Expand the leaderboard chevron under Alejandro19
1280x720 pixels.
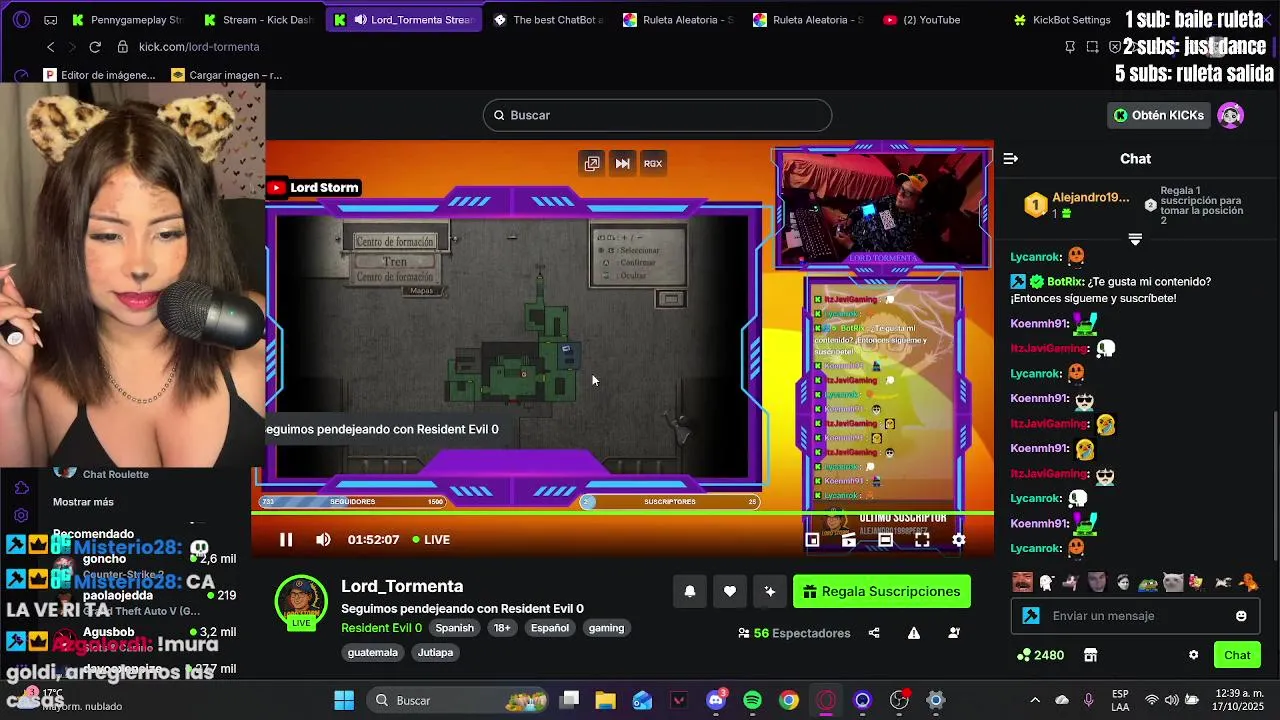(x=1135, y=240)
